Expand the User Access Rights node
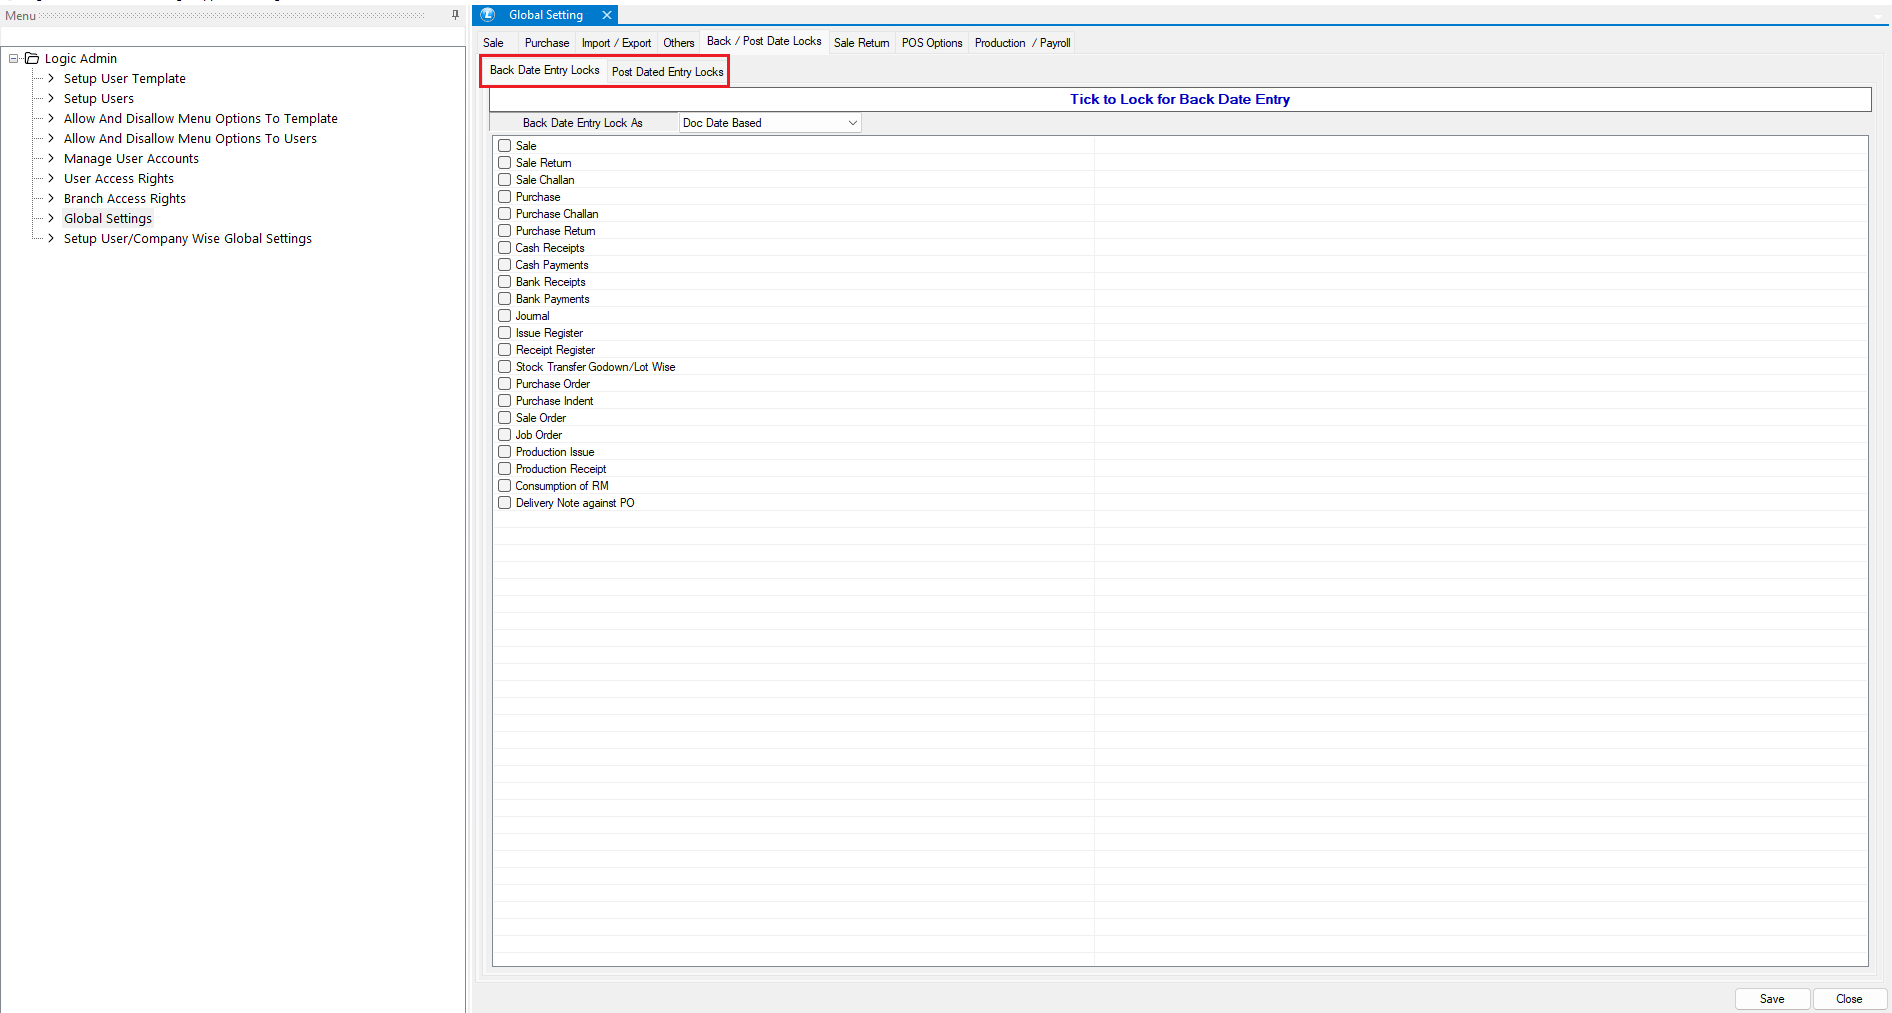Screen dimensions: 1892x1013 (x=51, y=179)
